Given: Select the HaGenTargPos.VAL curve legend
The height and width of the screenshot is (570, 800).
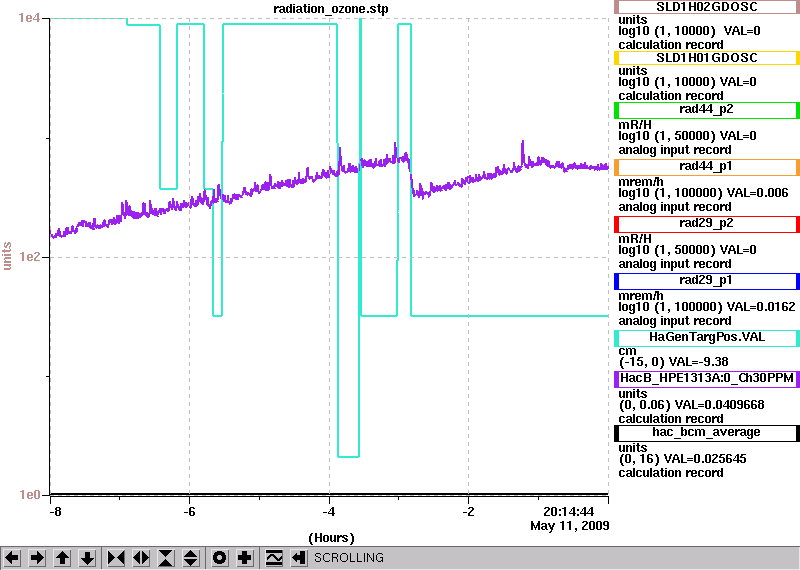Looking at the screenshot, I should [x=707, y=338].
